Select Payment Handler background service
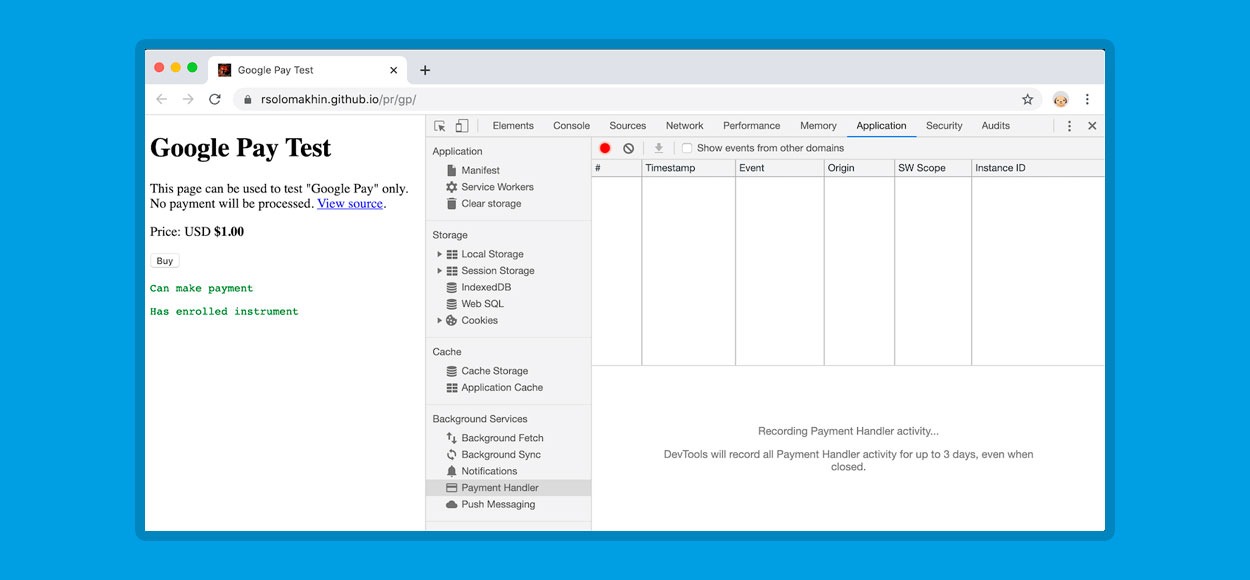Image resolution: width=1250 pixels, height=580 pixels. point(508,488)
